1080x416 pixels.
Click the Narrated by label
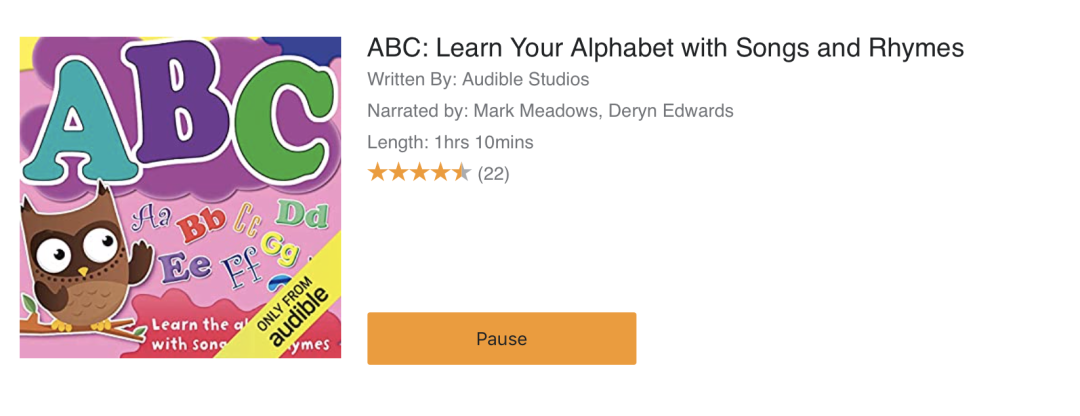[417, 111]
